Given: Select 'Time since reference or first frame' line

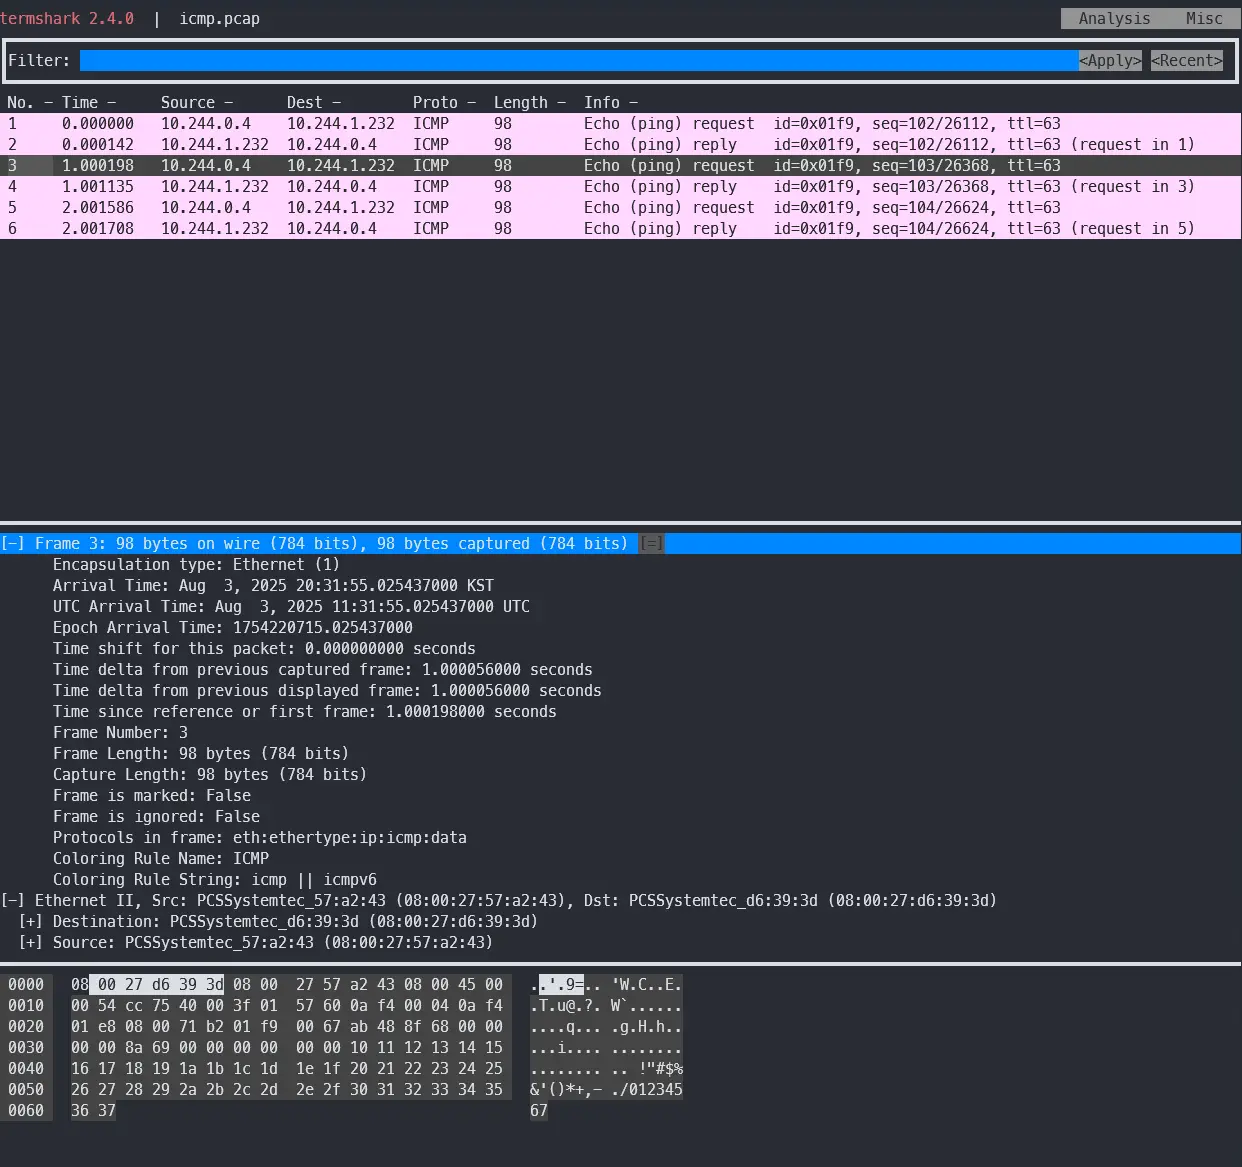Looking at the screenshot, I should click(305, 711).
